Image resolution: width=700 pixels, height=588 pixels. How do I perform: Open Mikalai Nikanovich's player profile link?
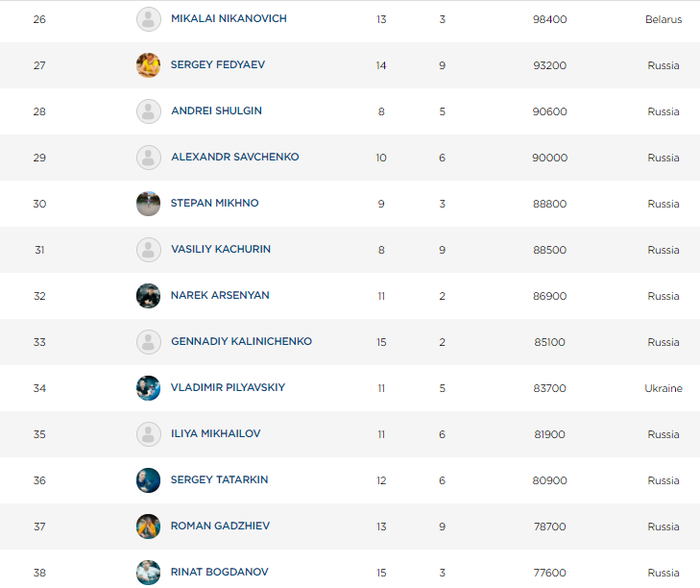229,19
